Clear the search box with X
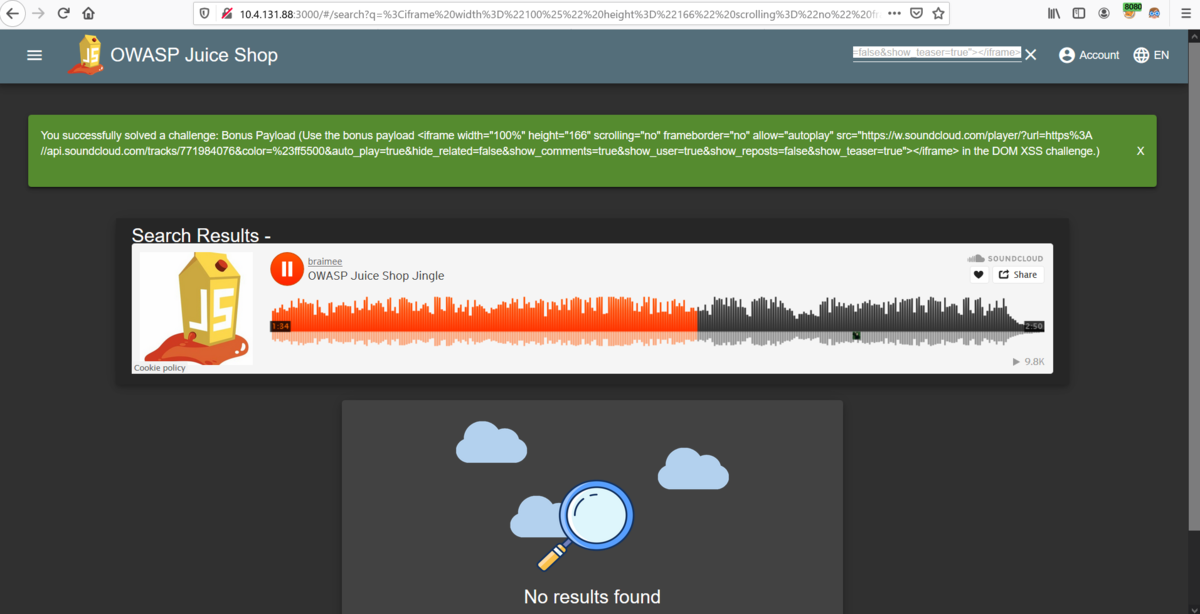Screen dimensions: 1200x614 click(1031, 55)
